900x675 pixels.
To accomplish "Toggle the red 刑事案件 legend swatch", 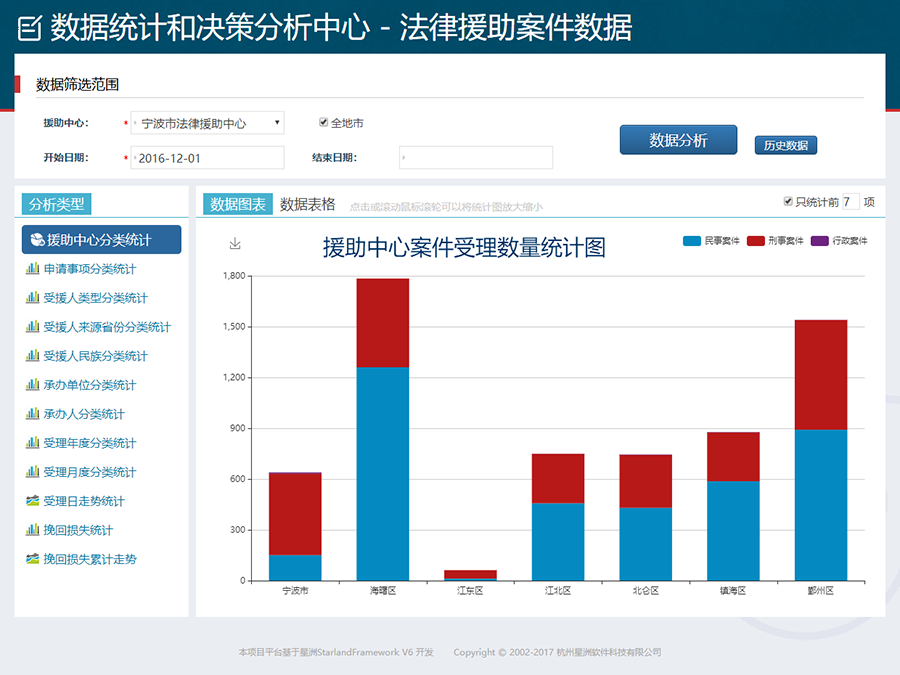I will [755, 240].
